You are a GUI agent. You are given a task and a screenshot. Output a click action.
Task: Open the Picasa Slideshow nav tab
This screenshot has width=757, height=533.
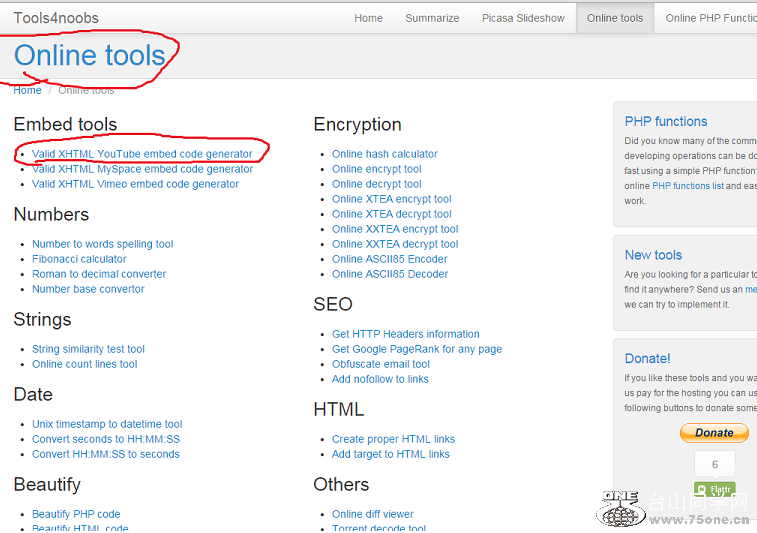click(523, 18)
